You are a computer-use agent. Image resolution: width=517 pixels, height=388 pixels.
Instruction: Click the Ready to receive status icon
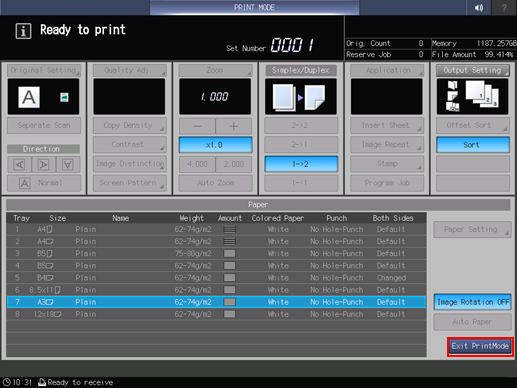click(x=42, y=382)
